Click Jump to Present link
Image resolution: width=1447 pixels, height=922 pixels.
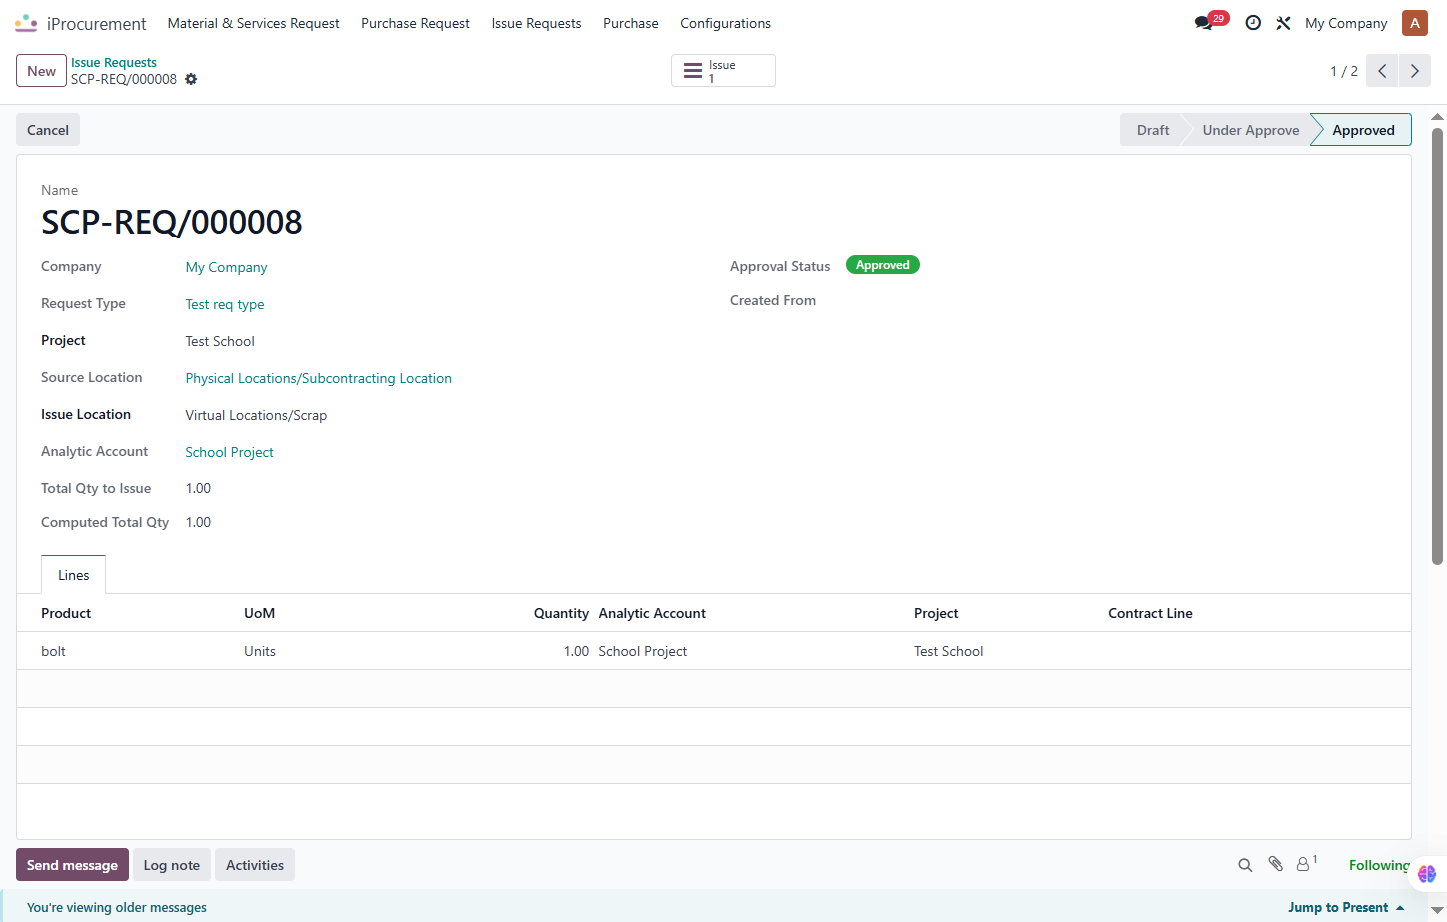pos(1346,907)
